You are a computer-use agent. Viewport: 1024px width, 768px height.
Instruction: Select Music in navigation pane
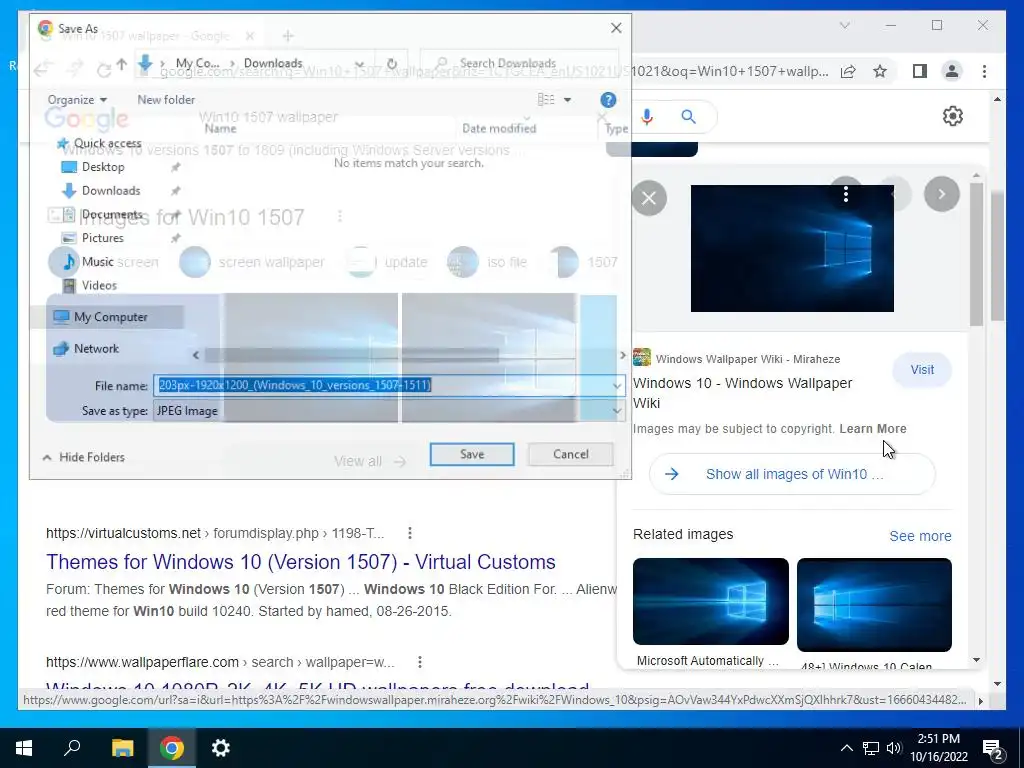tap(88, 262)
